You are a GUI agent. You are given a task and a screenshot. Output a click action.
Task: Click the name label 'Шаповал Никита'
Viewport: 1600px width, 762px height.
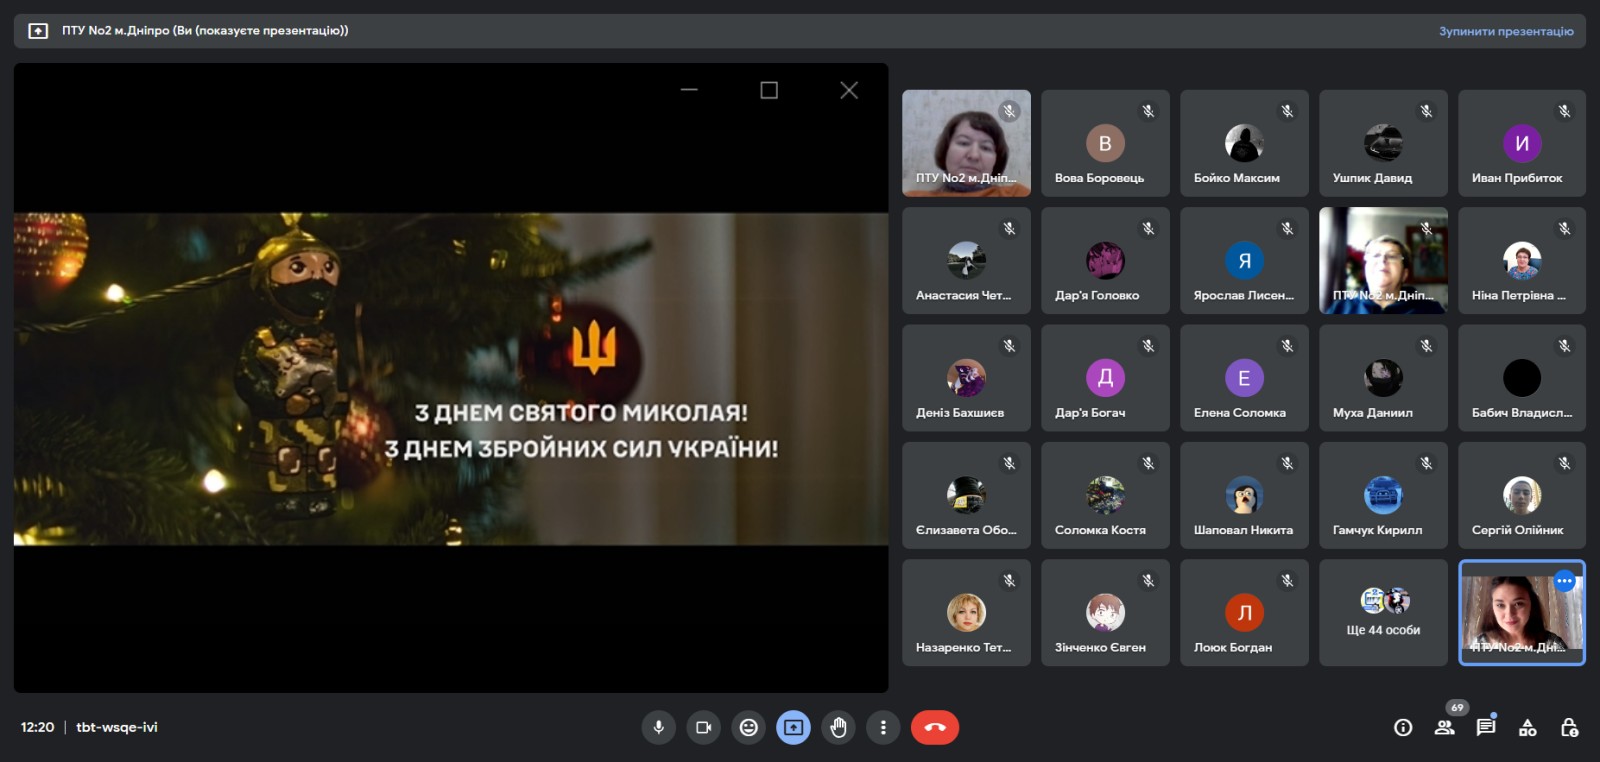pos(1243,530)
